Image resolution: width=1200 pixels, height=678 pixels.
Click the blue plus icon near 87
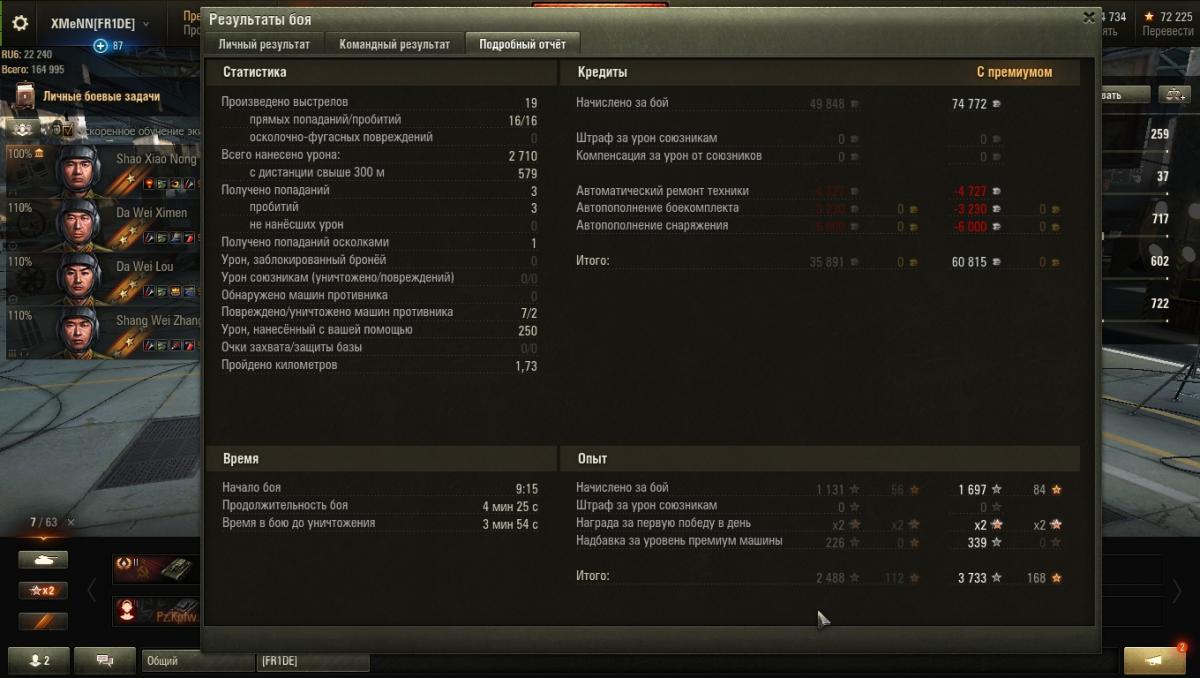click(x=100, y=46)
